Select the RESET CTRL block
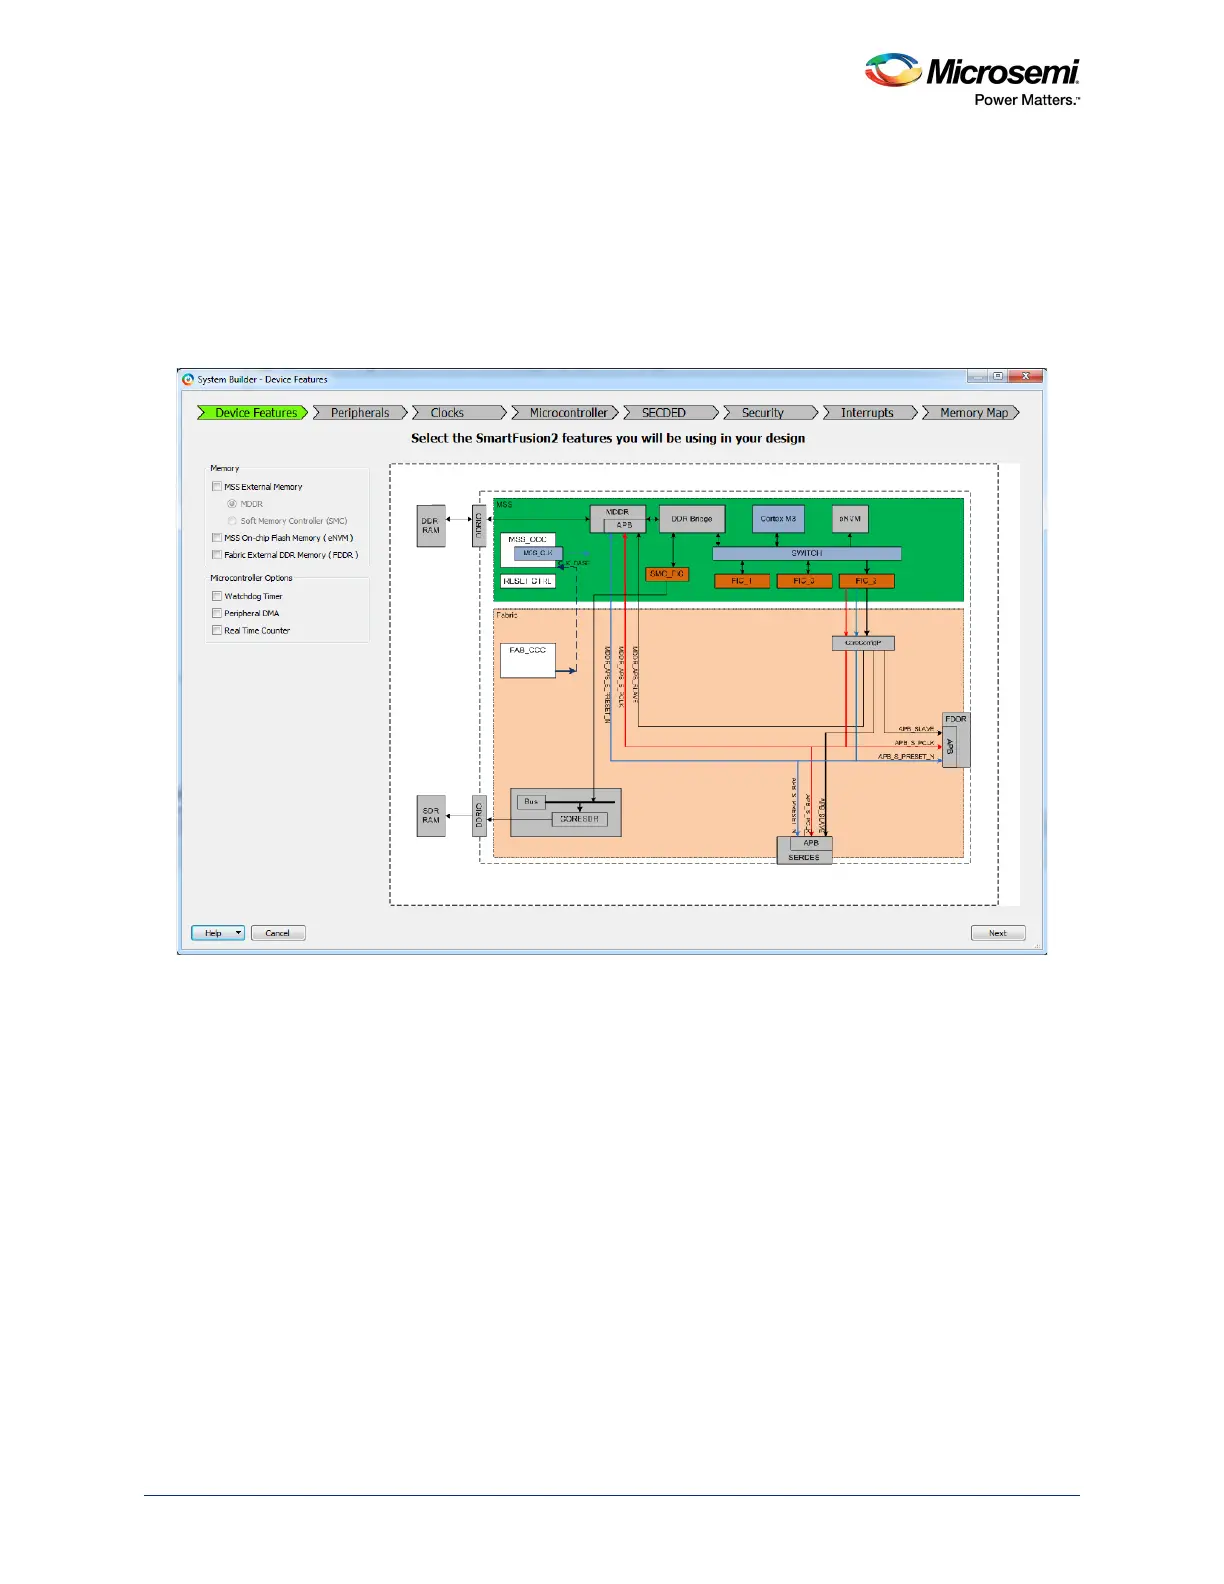The width and height of the screenshot is (1224, 1584). click(528, 581)
